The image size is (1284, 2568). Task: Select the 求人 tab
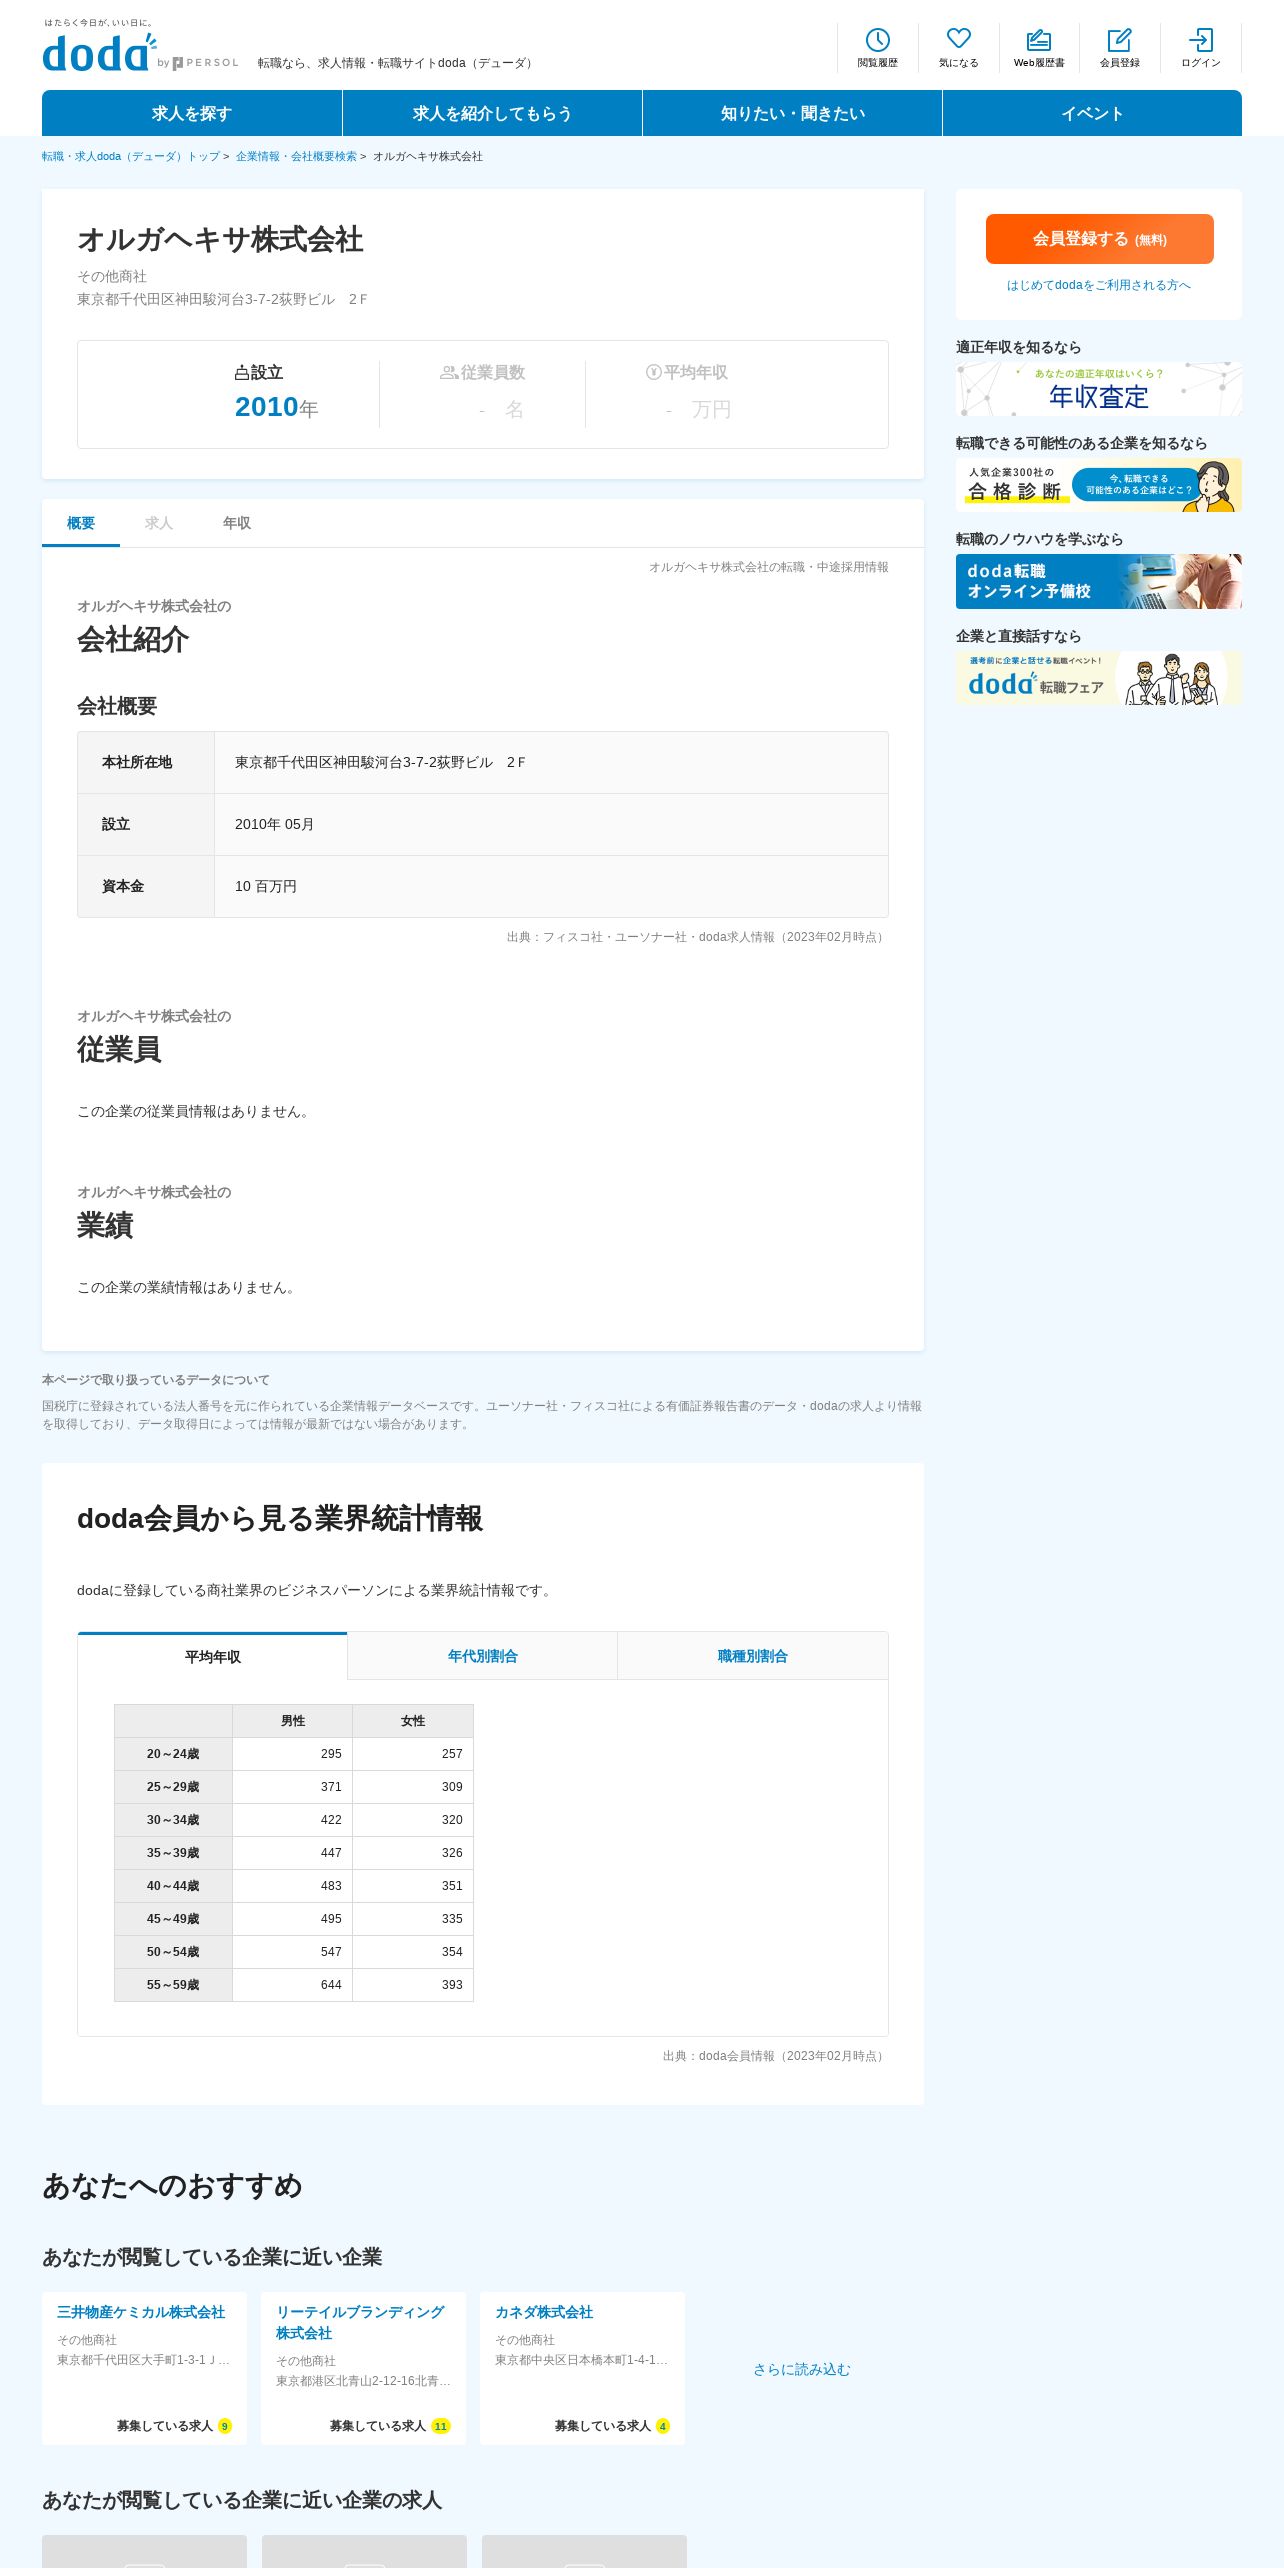[159, 523]
